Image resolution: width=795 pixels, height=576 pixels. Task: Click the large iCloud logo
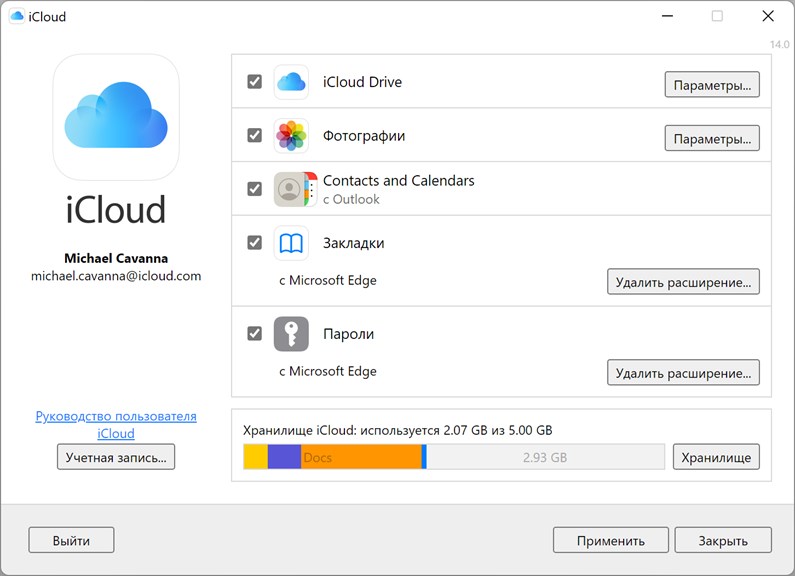(x=116, y=116)
